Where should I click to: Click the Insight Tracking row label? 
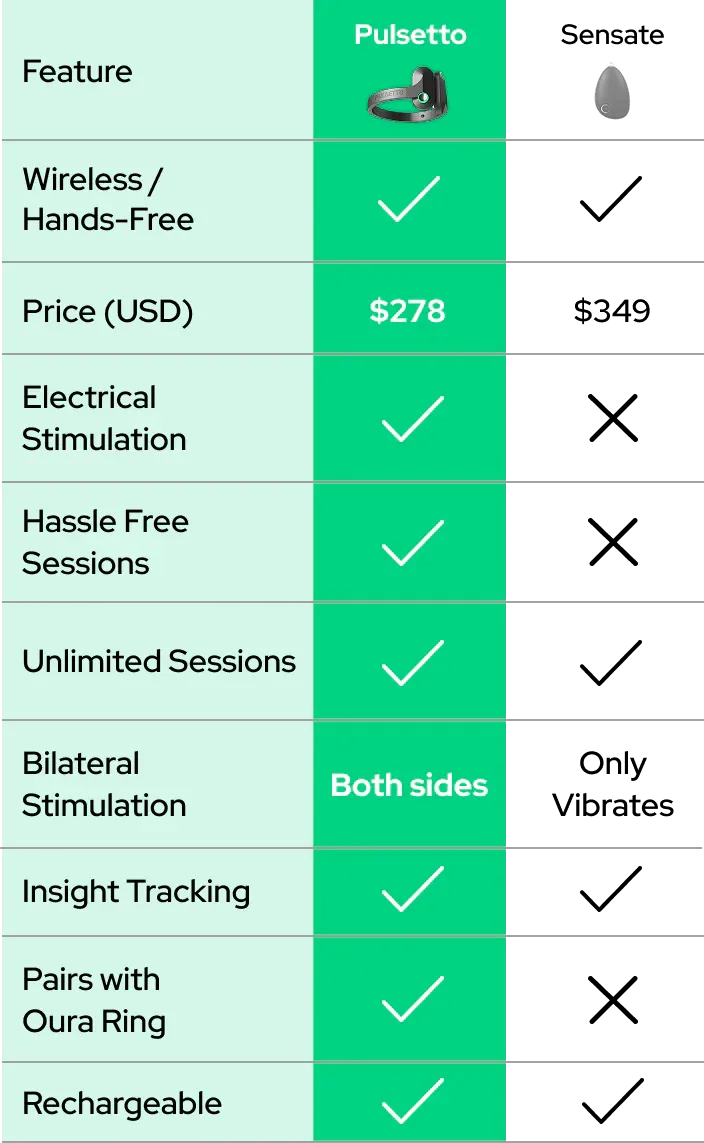point(136,891)
